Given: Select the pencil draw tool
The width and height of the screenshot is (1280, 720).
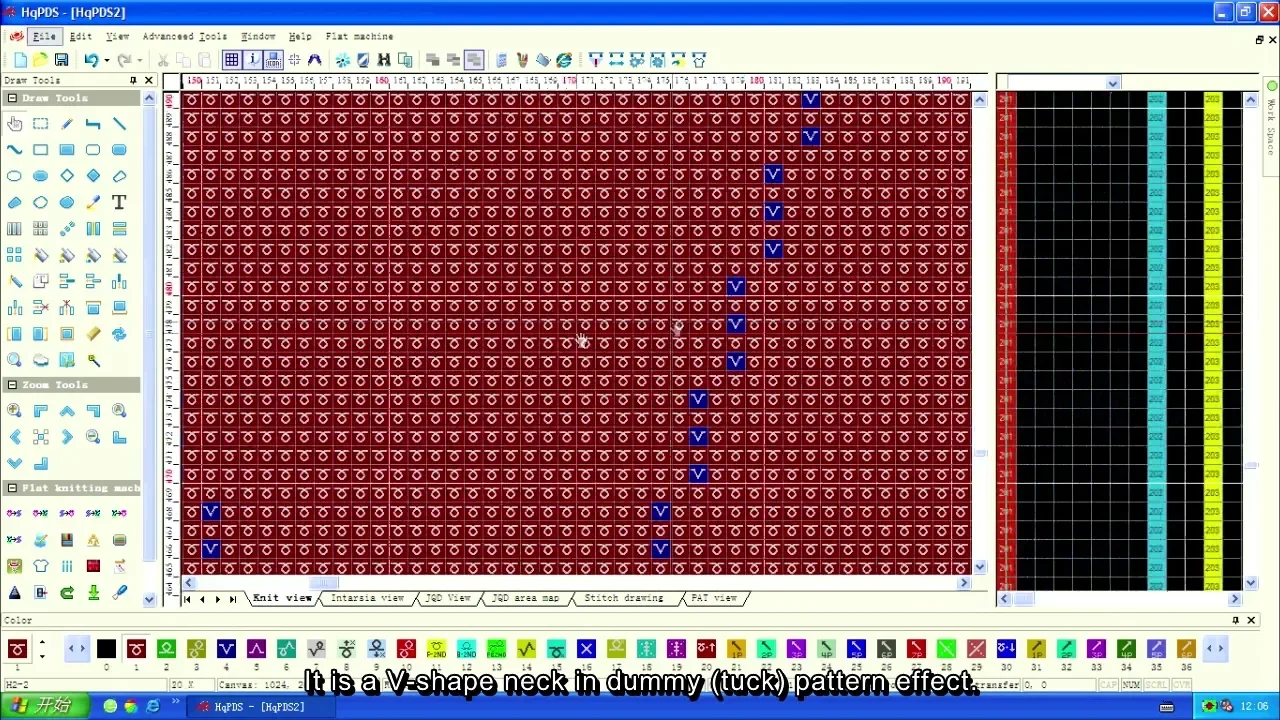Looking at the screenshot, I should [67, 124].
